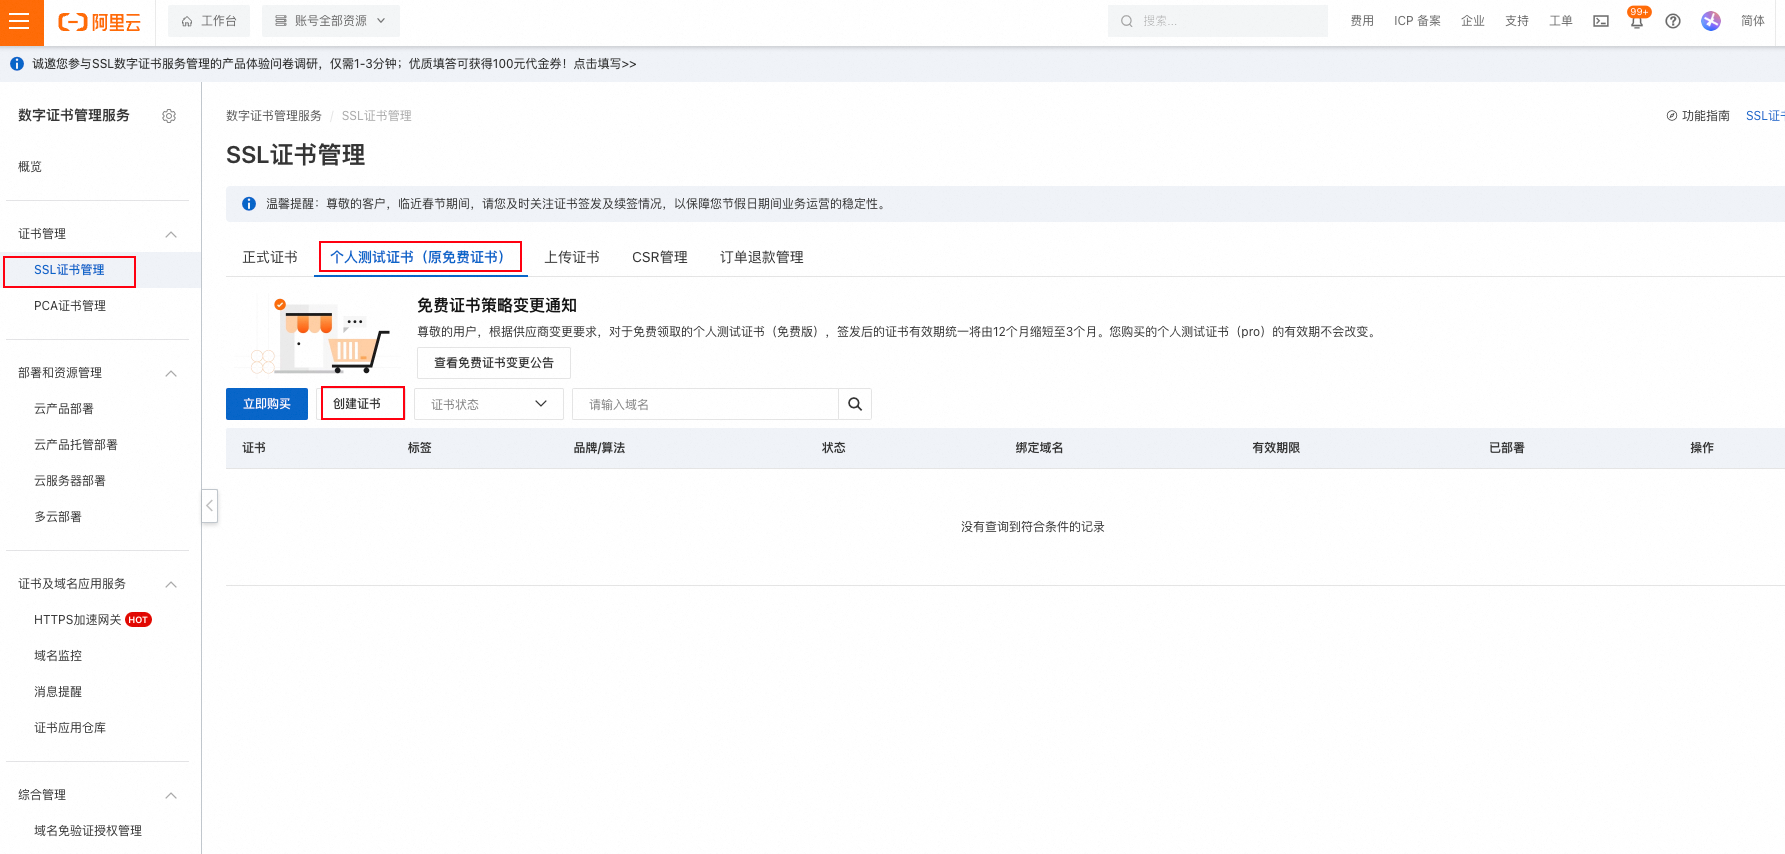Open the ICP 备案 menu
The height and width of the screenshot is (854, 1785).
pos(1417,21)
